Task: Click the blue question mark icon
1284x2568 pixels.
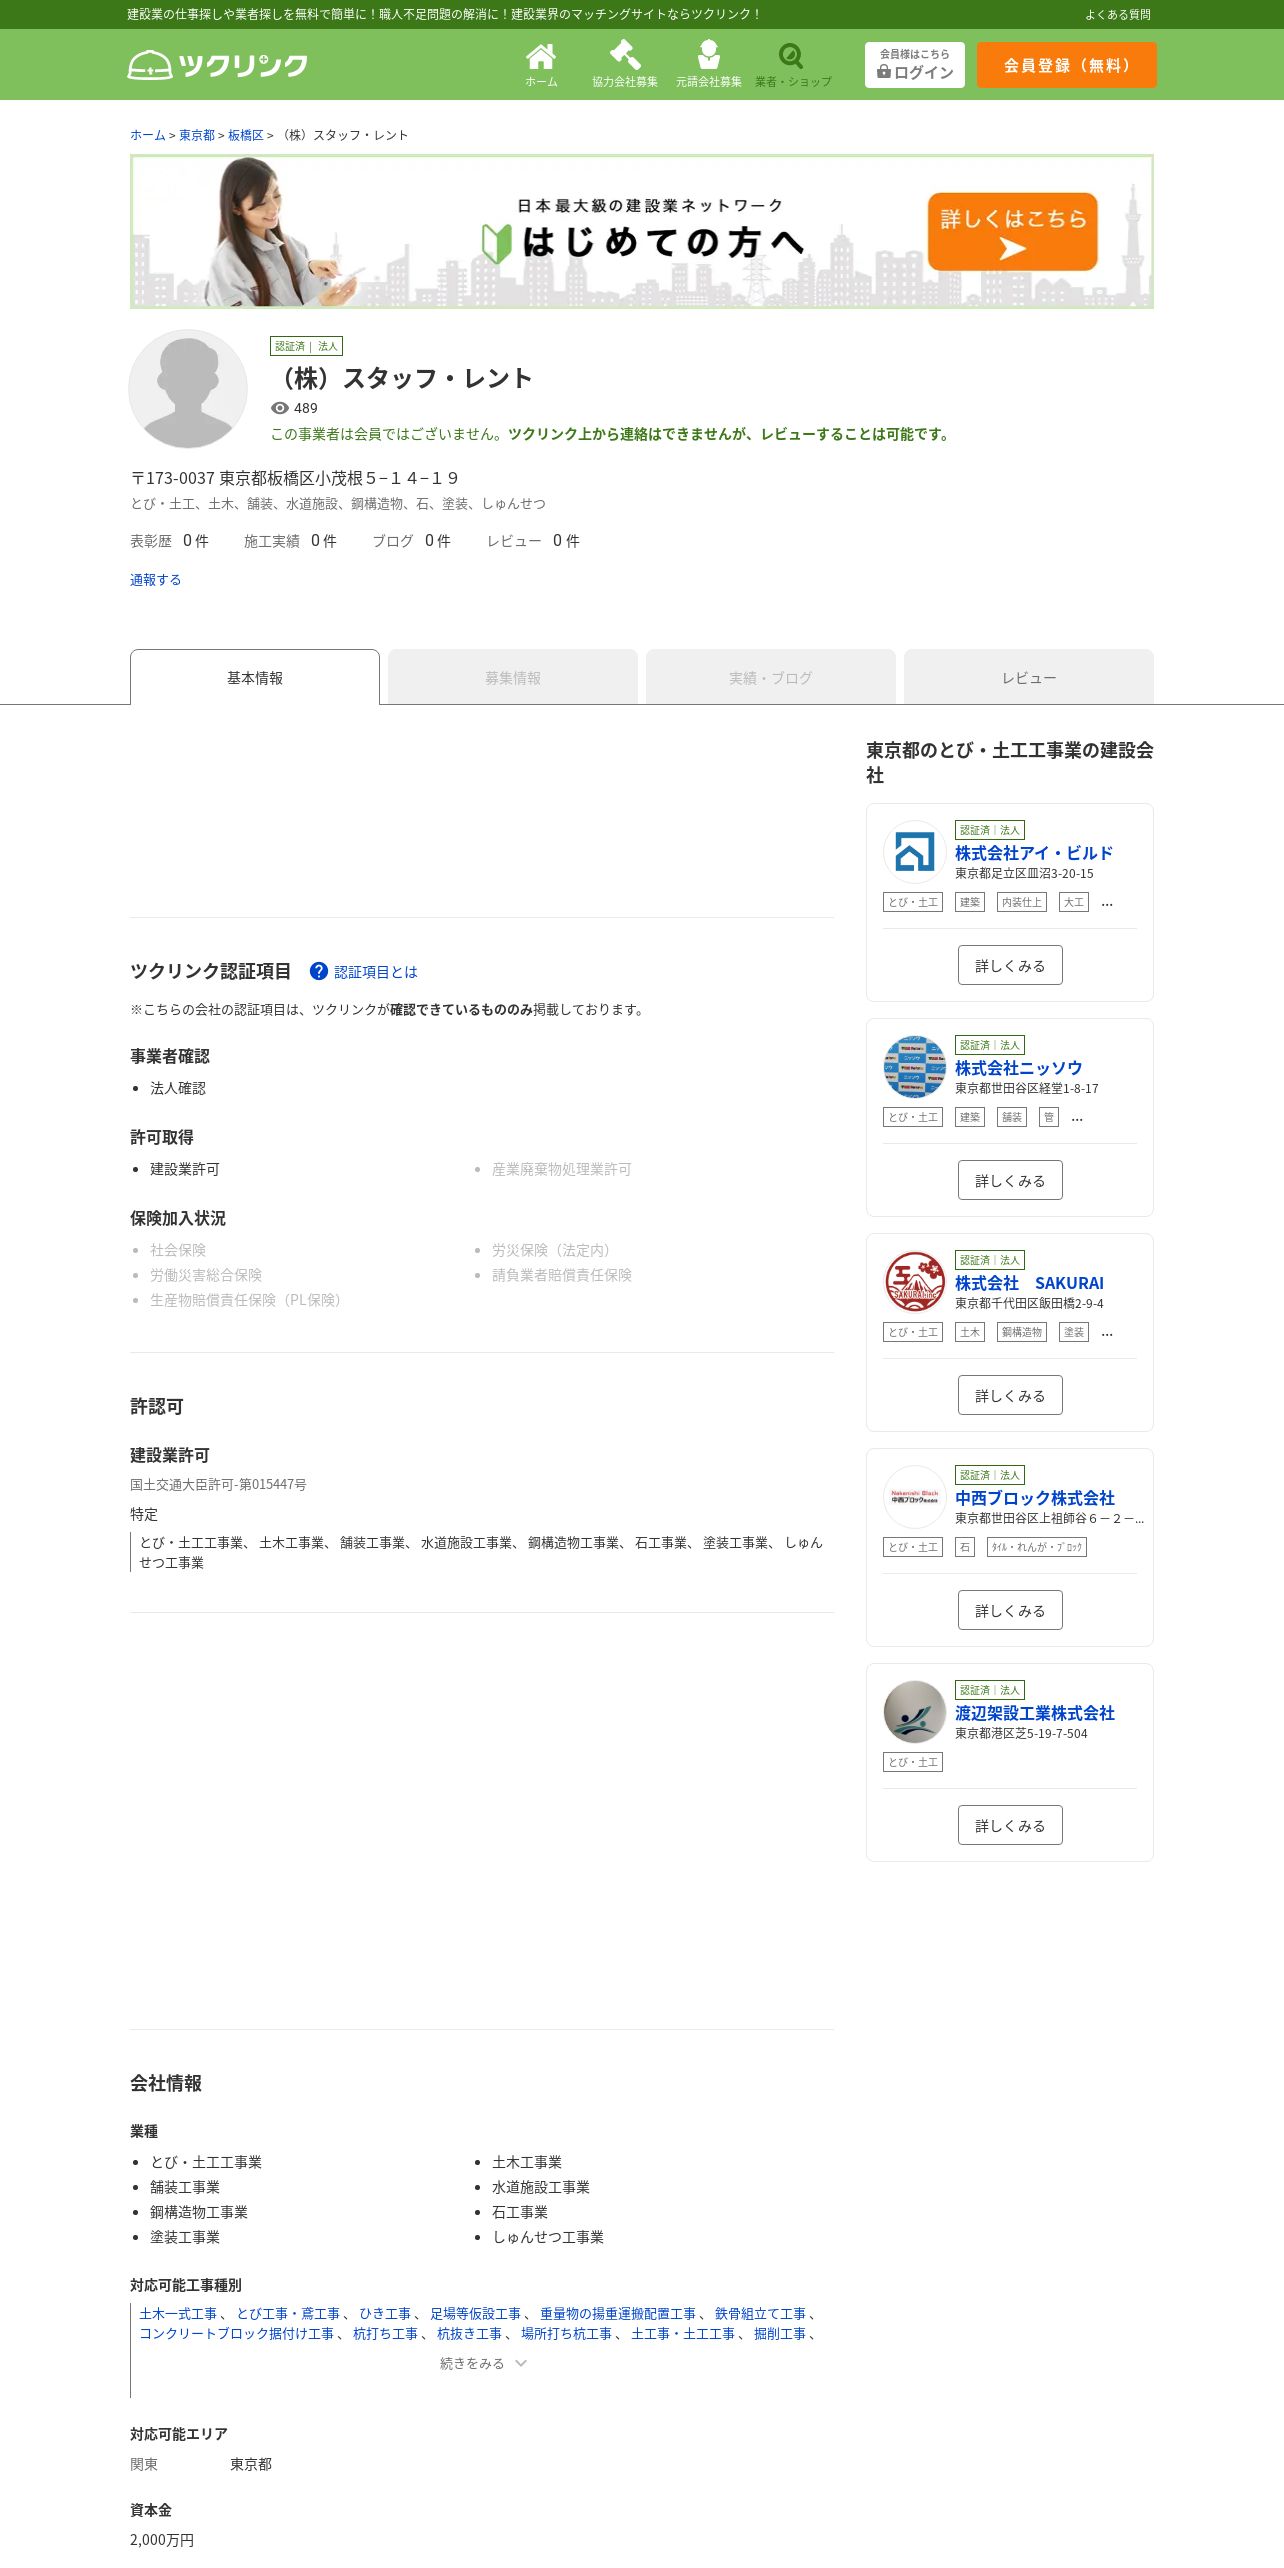Action: click(319, 971)
